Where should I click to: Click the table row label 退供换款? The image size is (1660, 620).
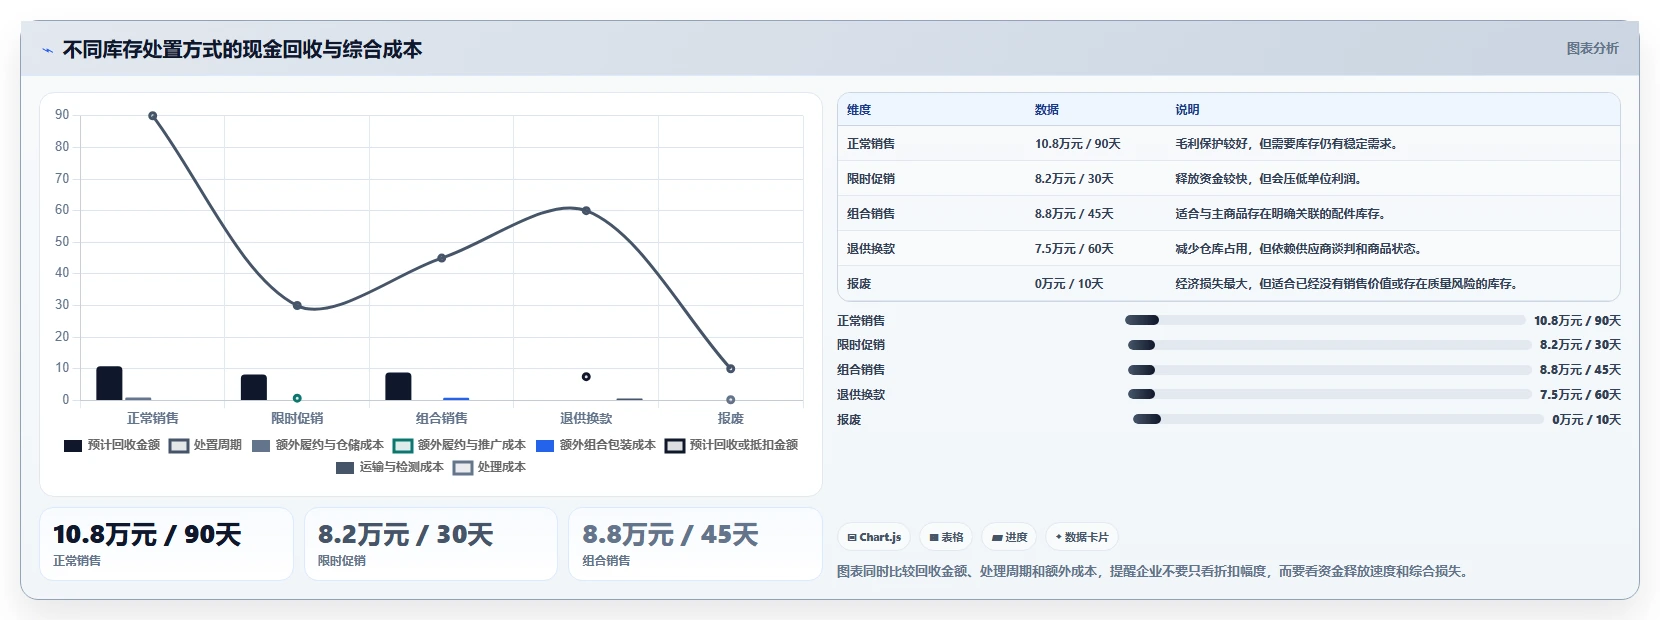(871, 249)
